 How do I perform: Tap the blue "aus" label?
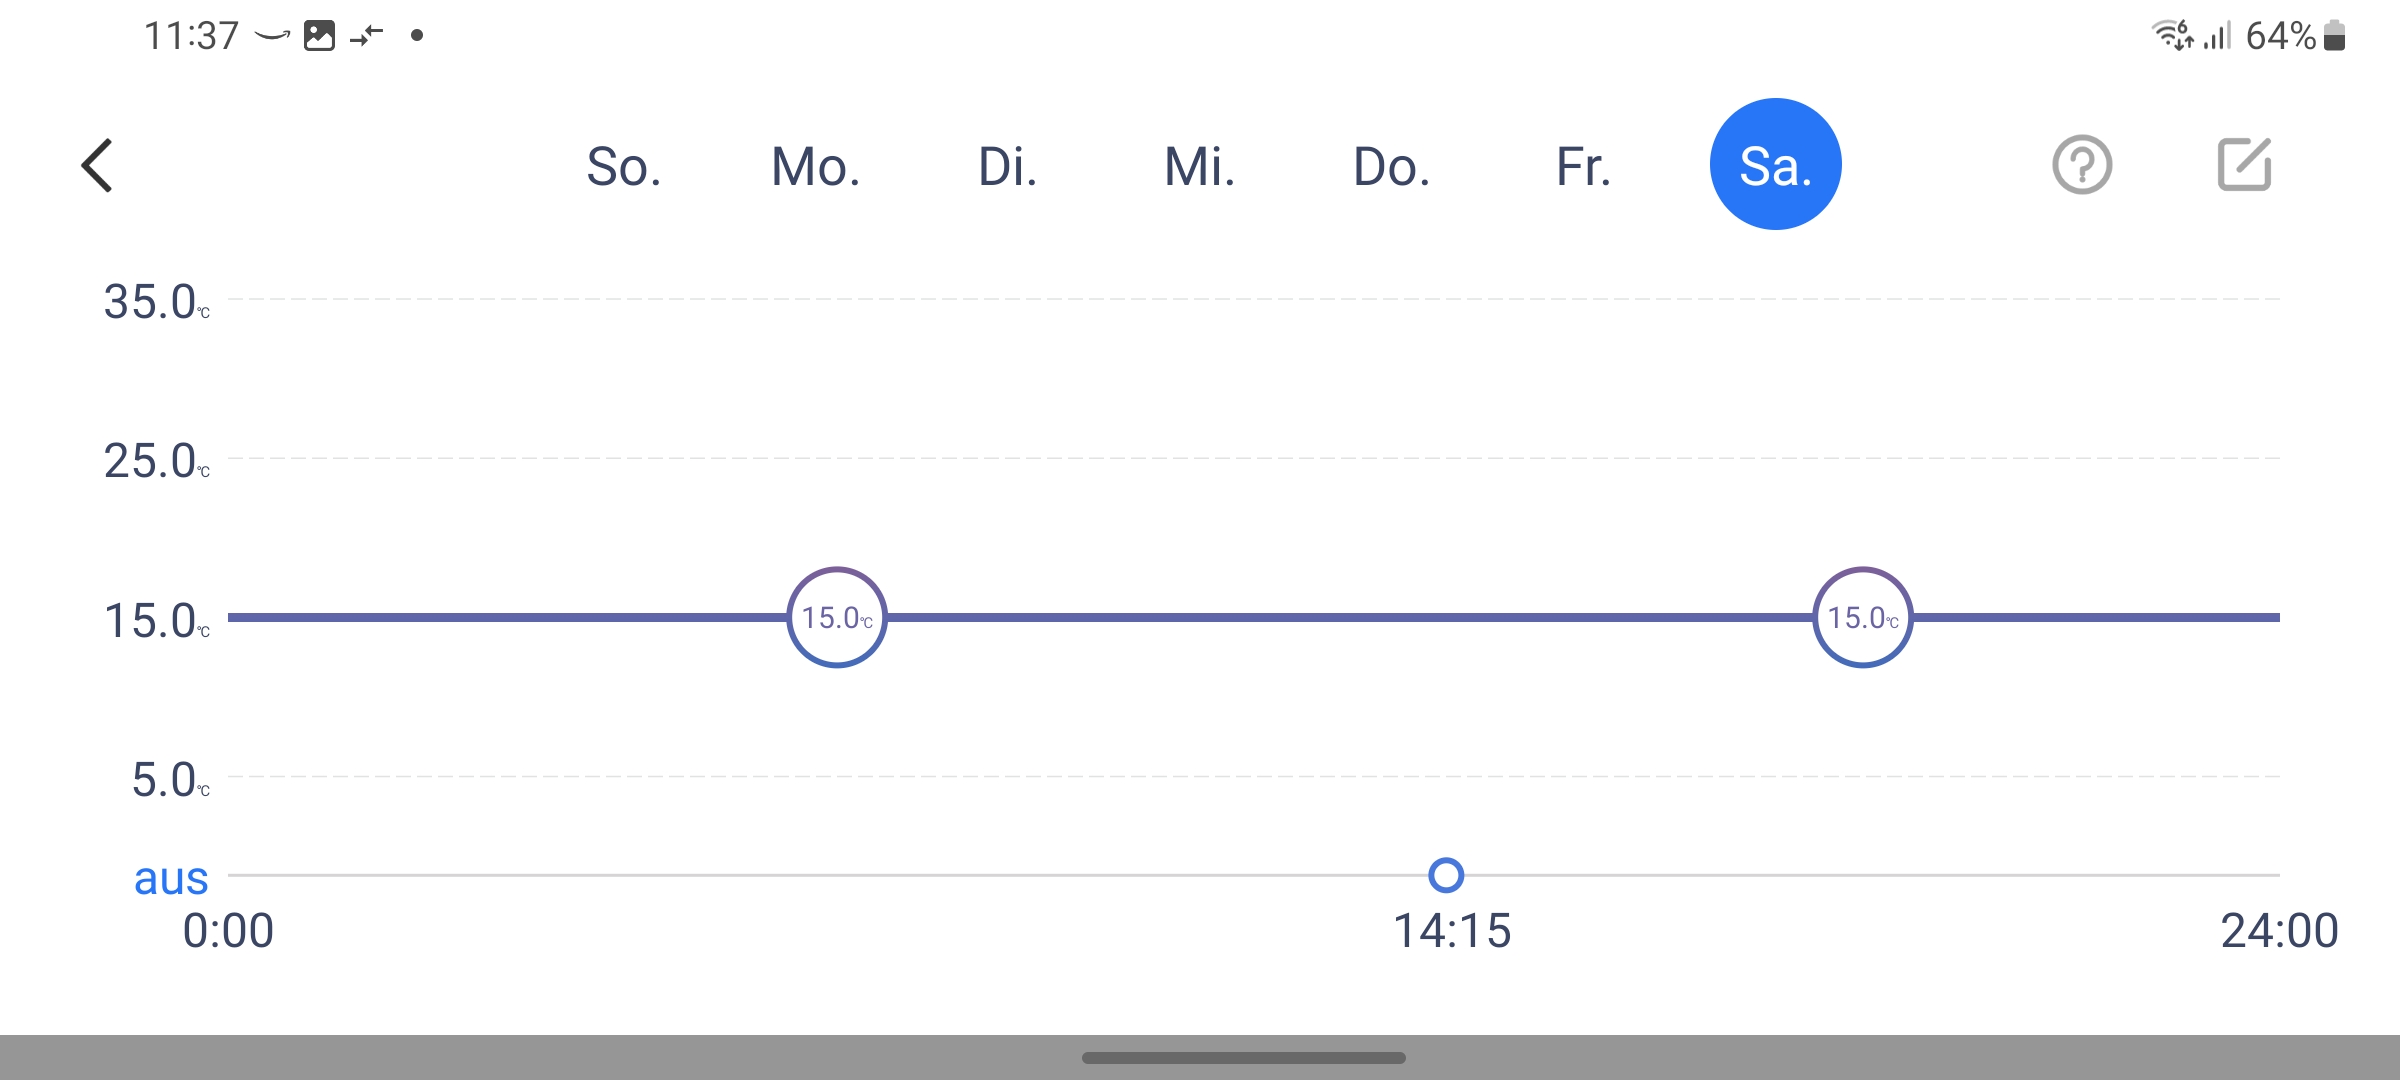(x=171, y=878)
